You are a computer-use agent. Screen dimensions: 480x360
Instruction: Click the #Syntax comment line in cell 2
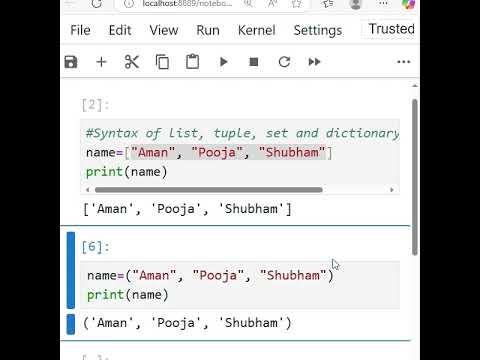point(243,133)
